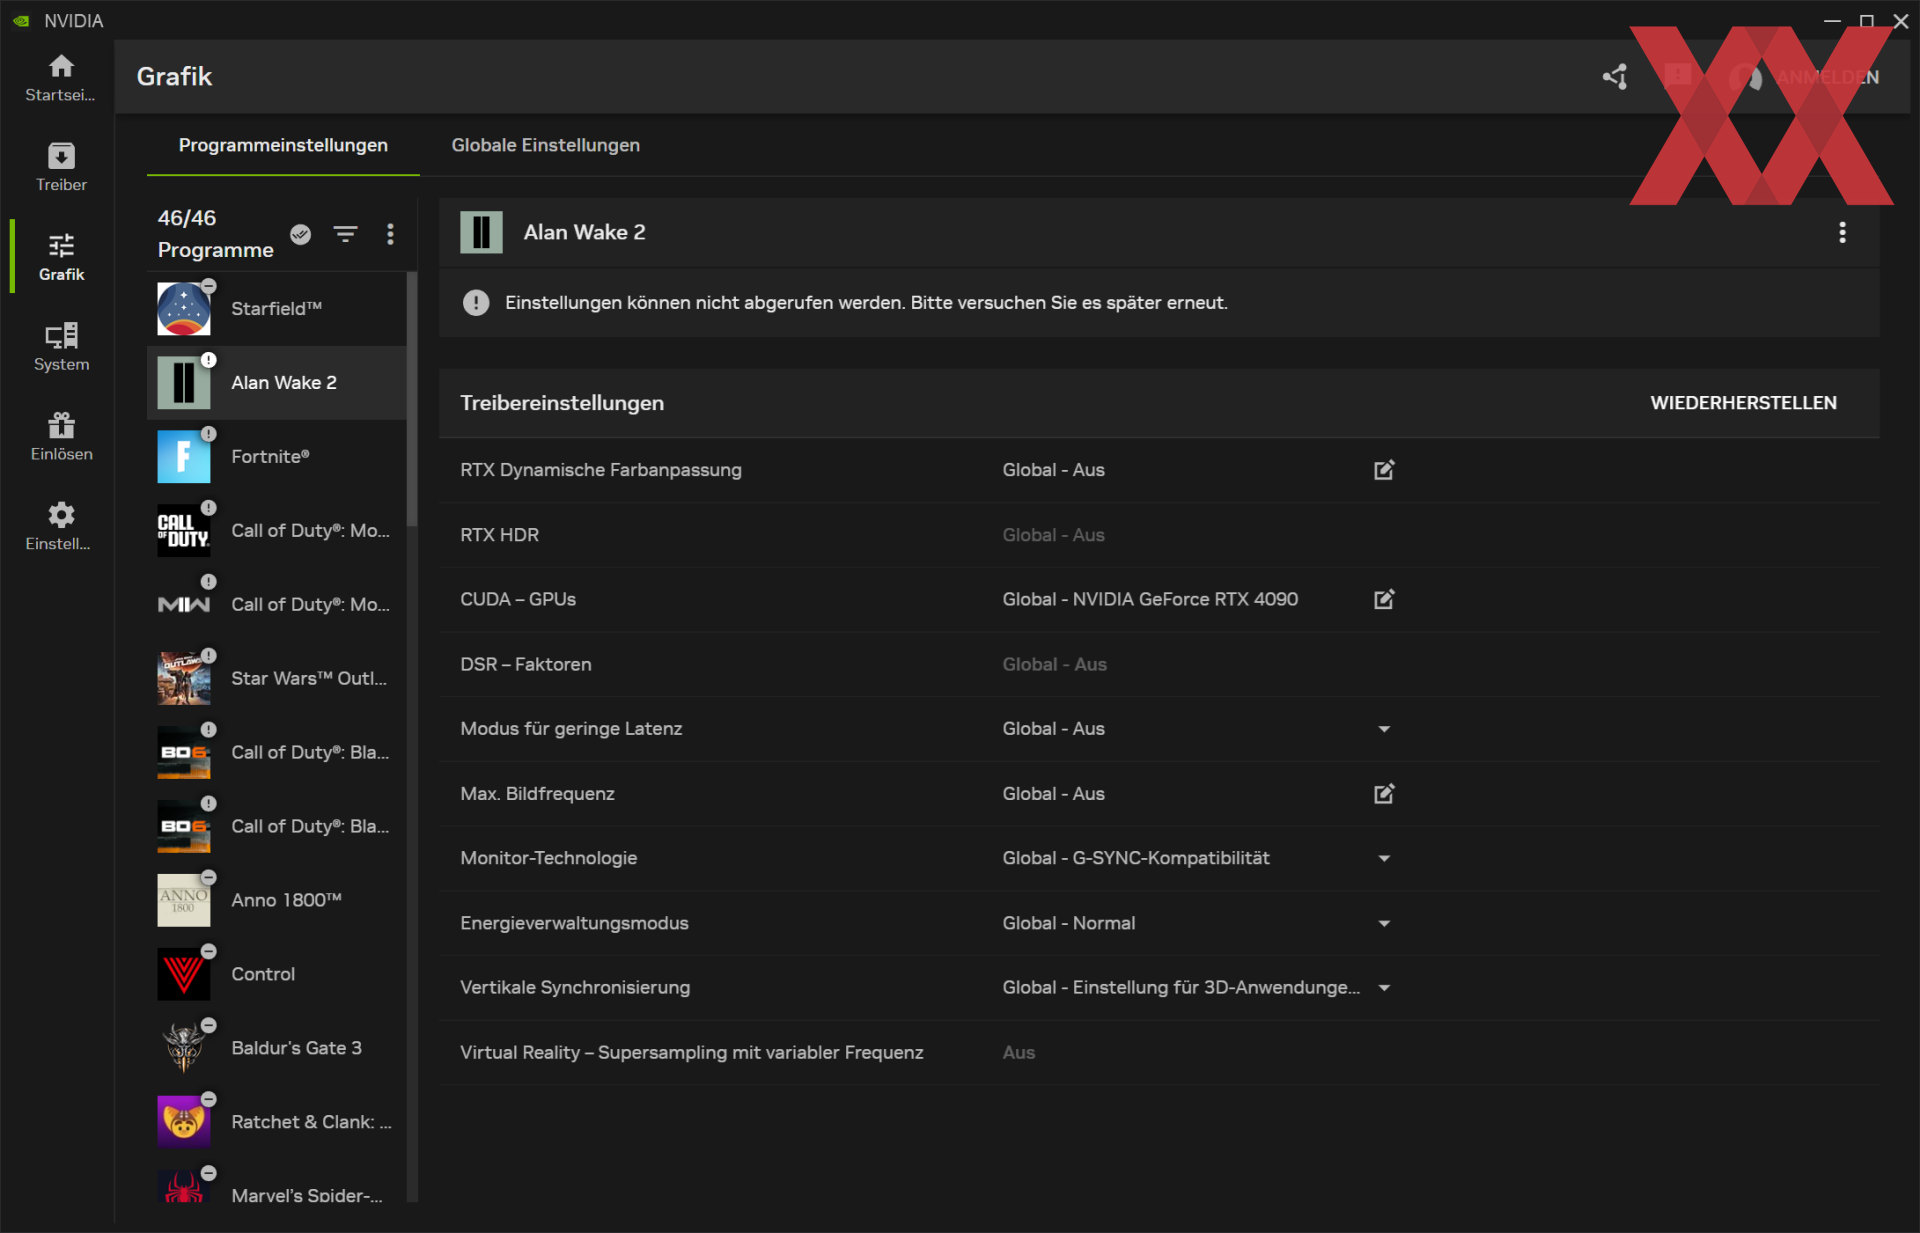Click the Fortnite game icon
Image resolution: width=1920 pixels, height=1233 pixels.
pyautogui.click(x=184, y=457)
